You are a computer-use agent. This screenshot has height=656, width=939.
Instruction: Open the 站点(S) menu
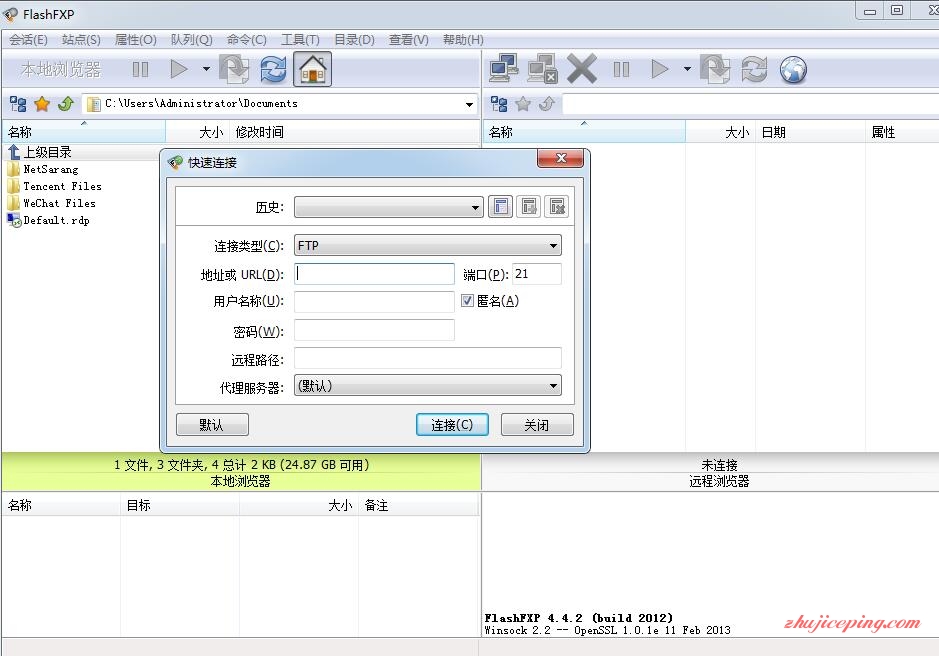[81, 40]
